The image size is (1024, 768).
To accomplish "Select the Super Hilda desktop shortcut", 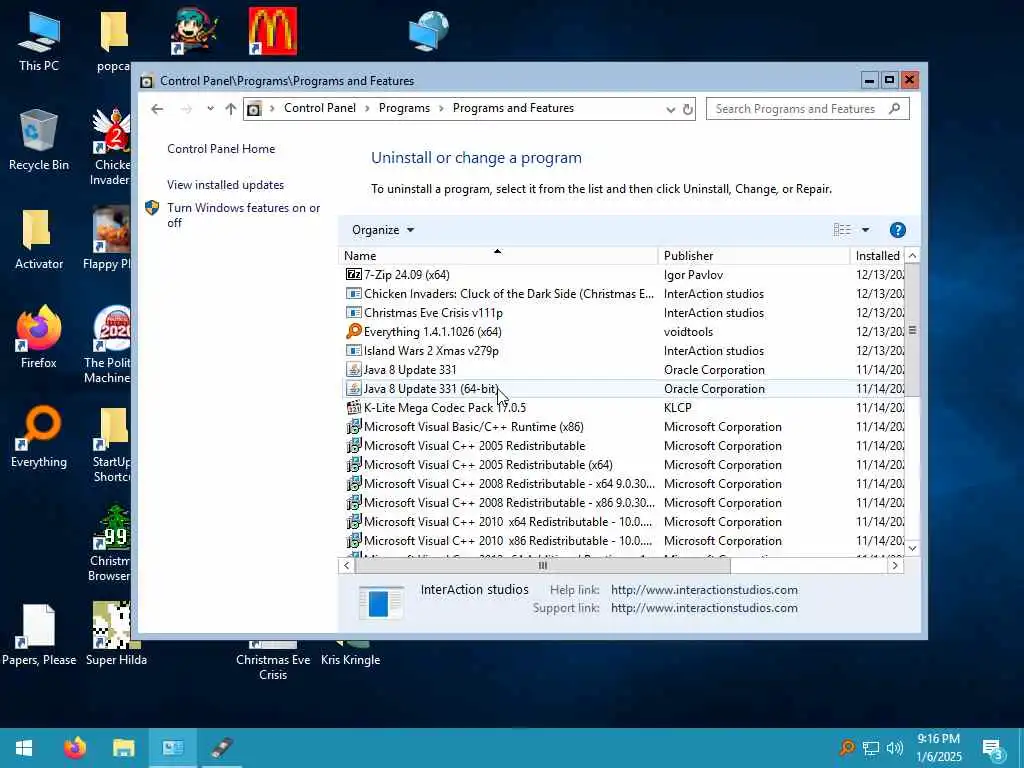I will (116, 635).
